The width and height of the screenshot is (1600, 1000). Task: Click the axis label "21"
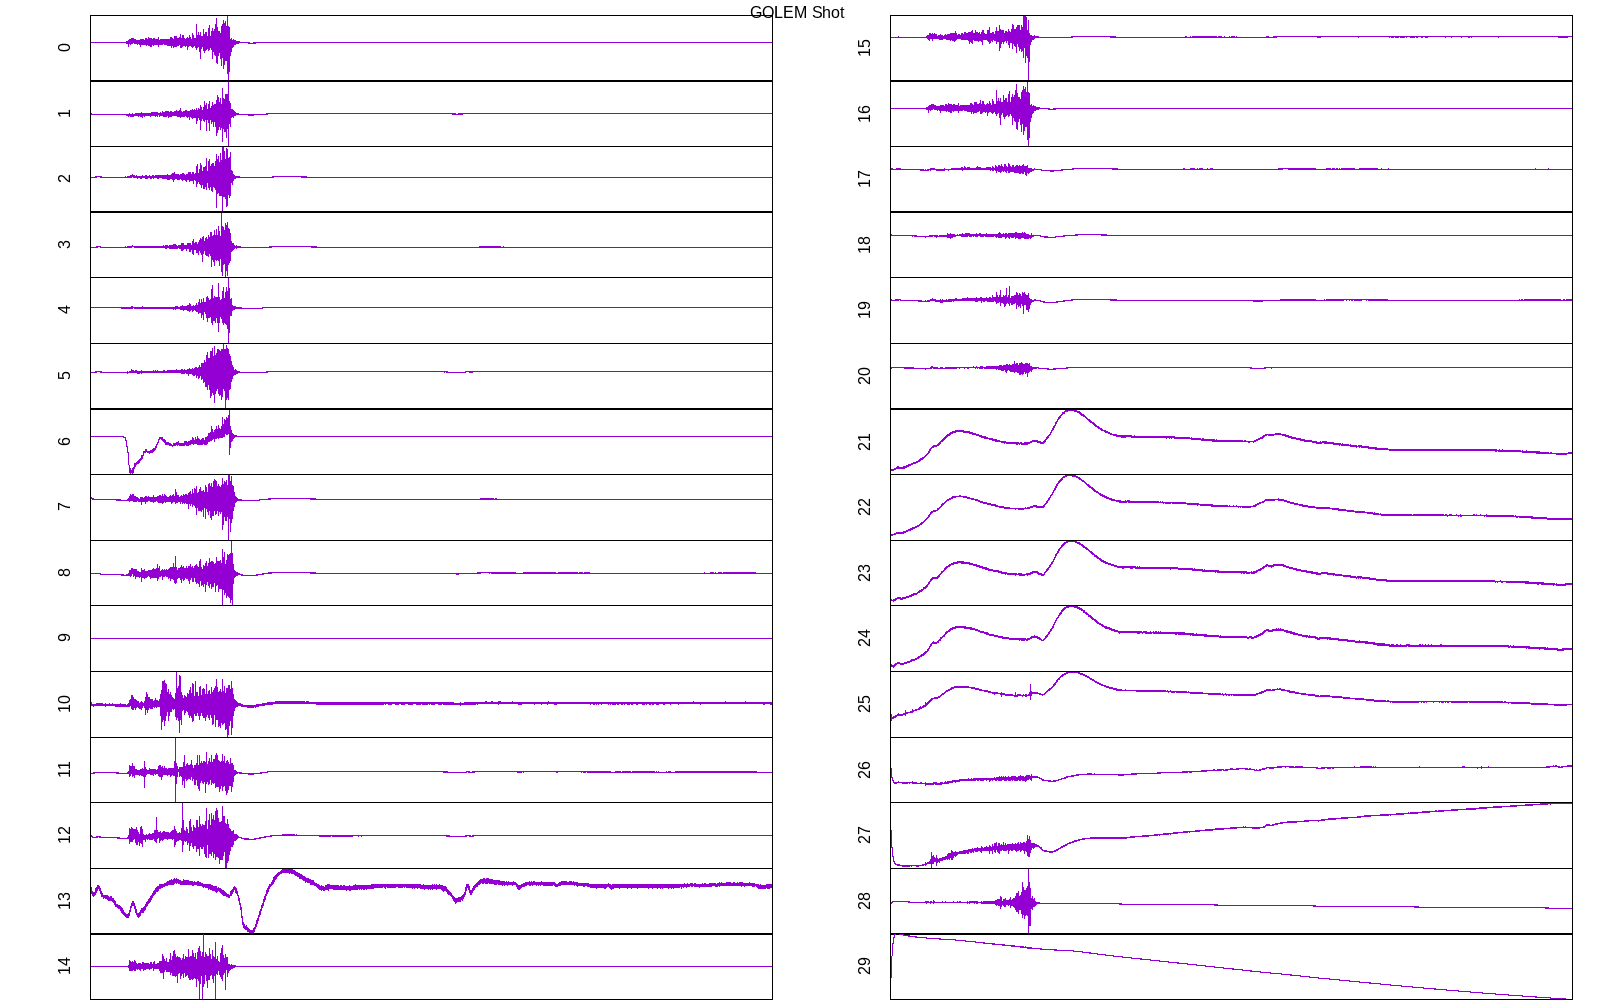(865, 442)
